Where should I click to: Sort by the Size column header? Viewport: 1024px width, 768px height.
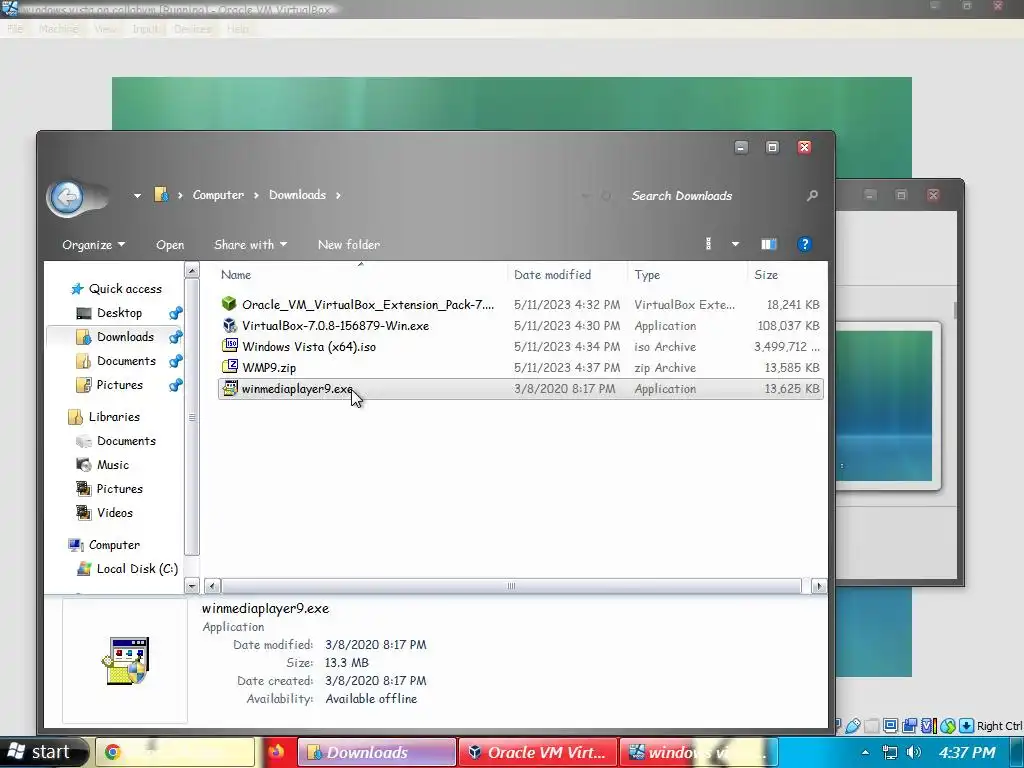tap(766, 275)
